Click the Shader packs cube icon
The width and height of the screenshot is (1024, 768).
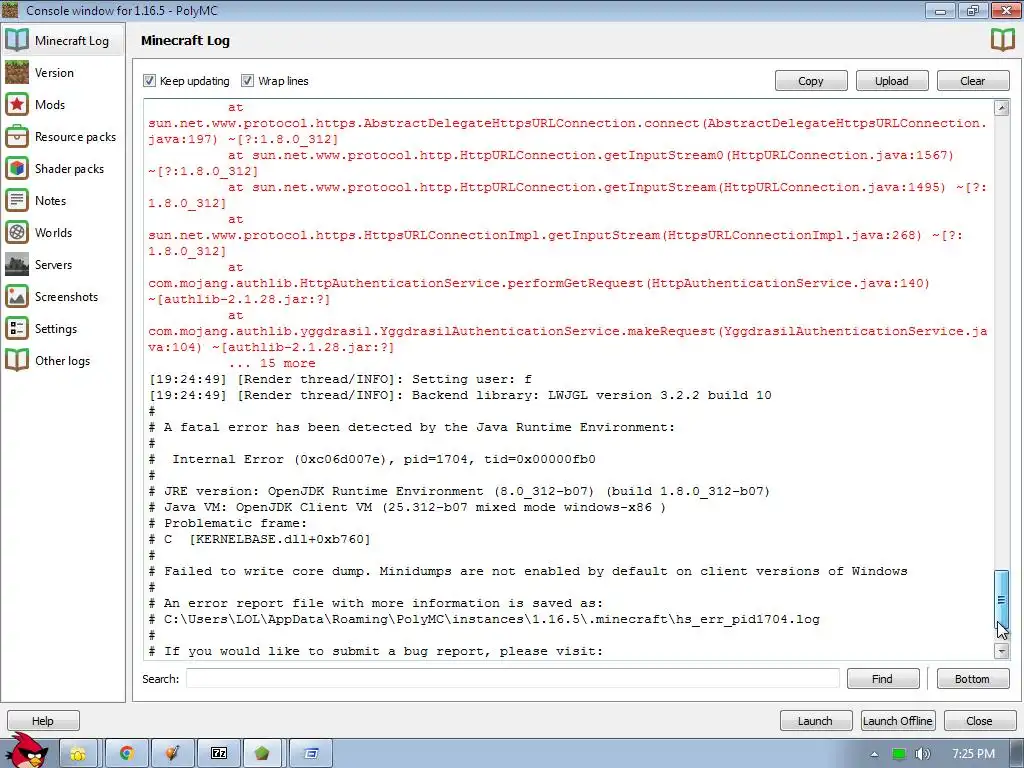17,168
